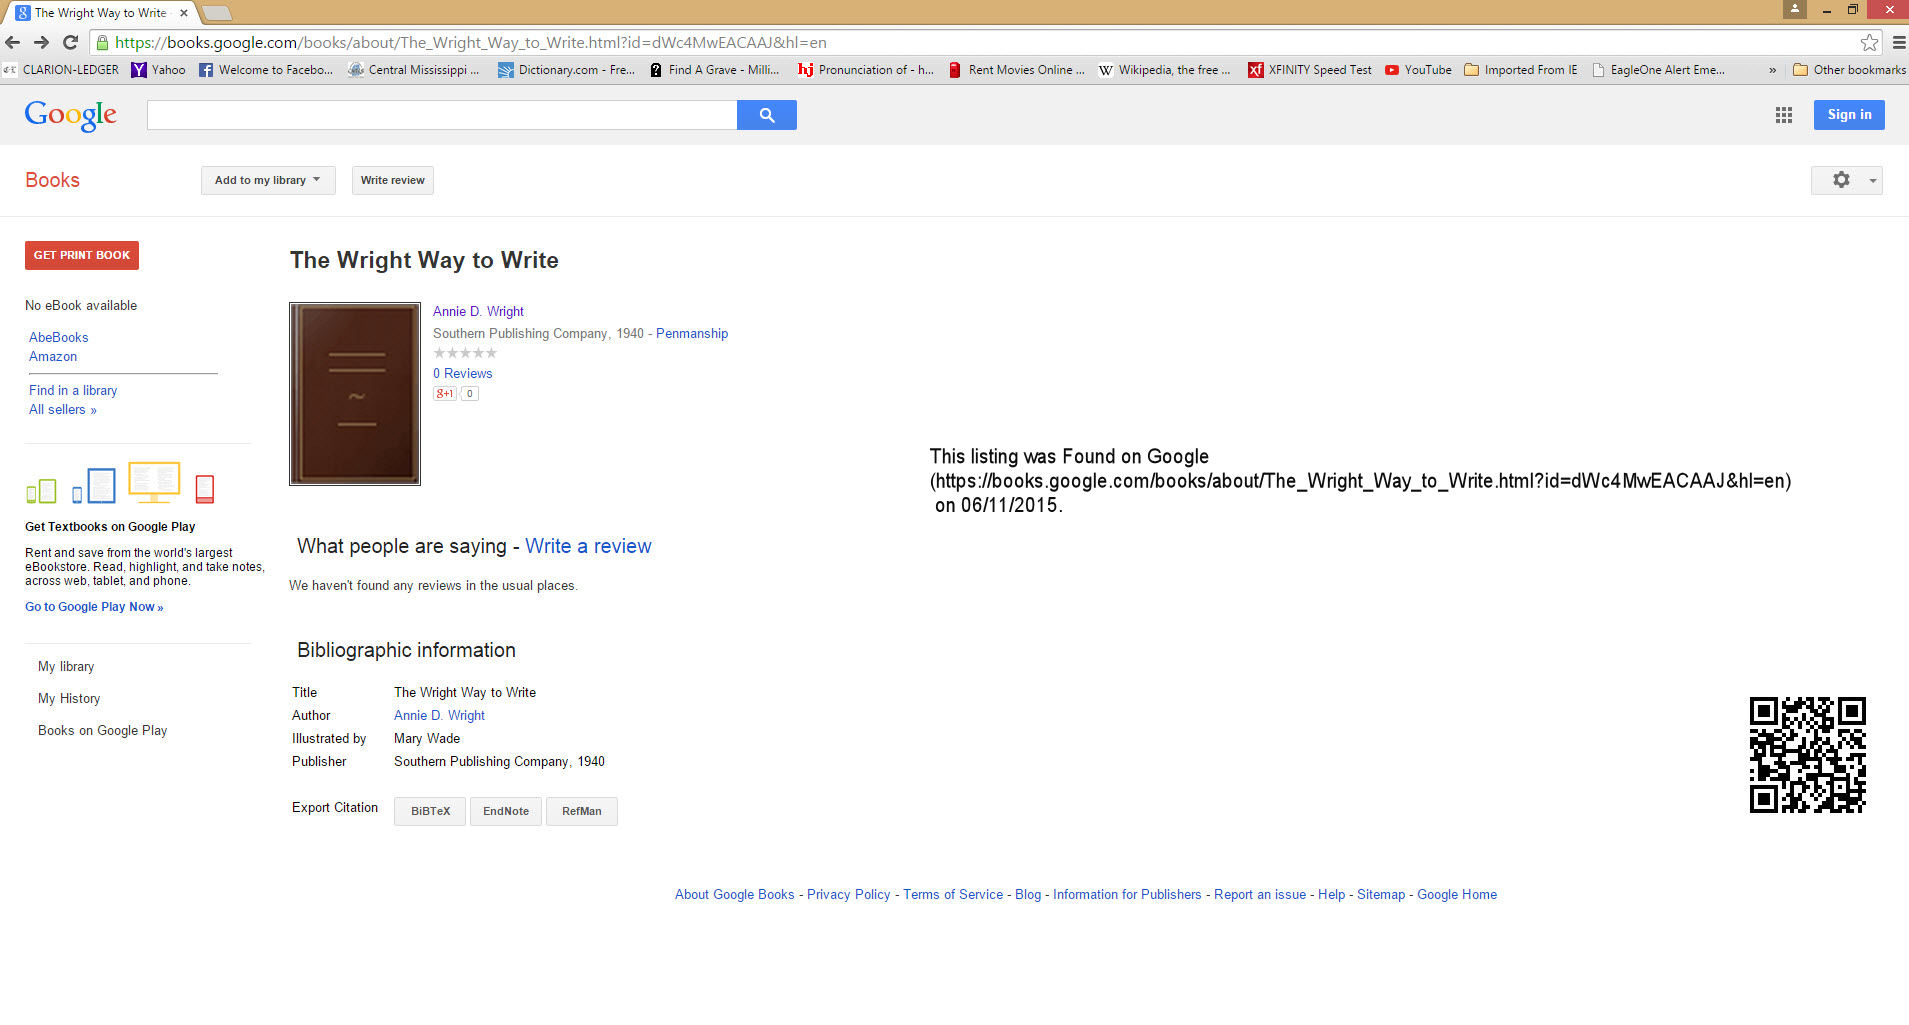Open the Other bookmarks folder
The image size is (1909, 1025).
1849,70
